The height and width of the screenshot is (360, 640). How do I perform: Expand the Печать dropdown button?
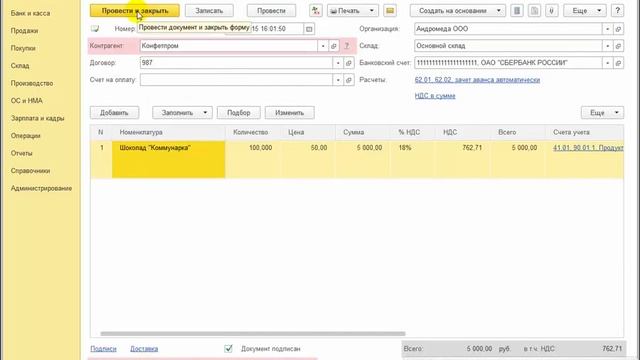tap(353, 11)
